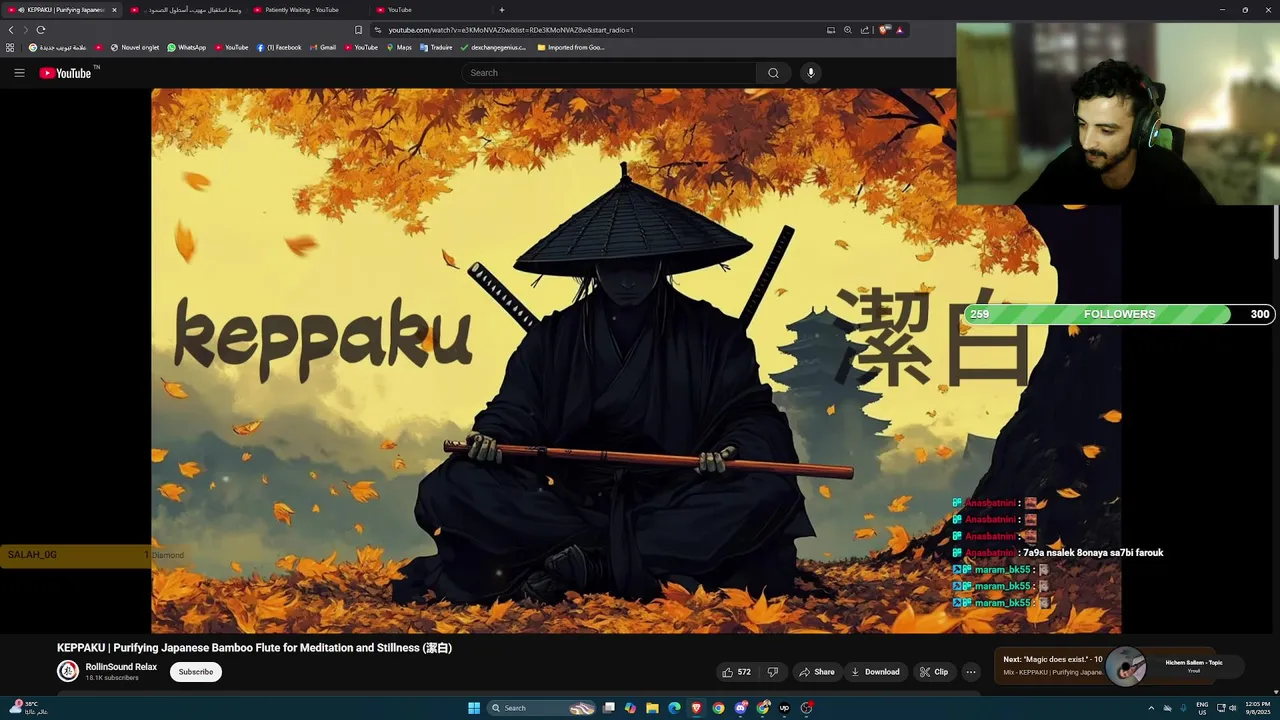
Task: Open the ENG US language switcher
Action: click(x=1202, y=708)
